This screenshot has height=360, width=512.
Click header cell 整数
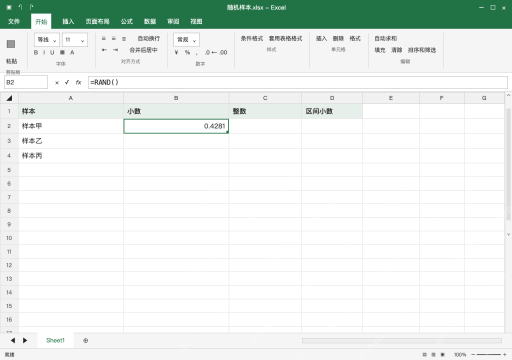(265, 111)
